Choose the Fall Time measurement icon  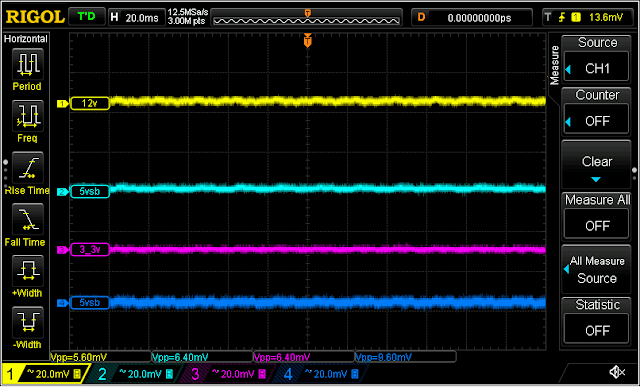(27, 220)
